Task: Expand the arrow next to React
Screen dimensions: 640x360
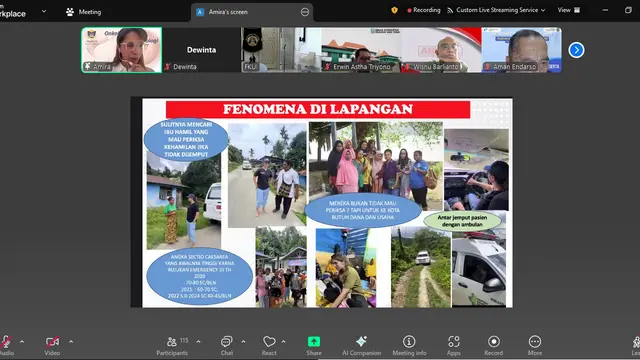Action: coord(283,342)
